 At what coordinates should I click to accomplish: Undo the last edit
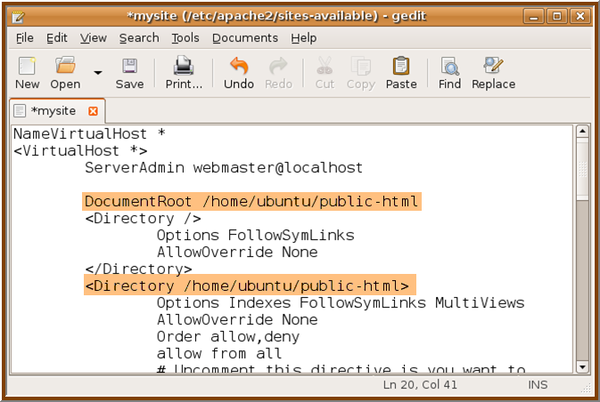coord(239,68)
